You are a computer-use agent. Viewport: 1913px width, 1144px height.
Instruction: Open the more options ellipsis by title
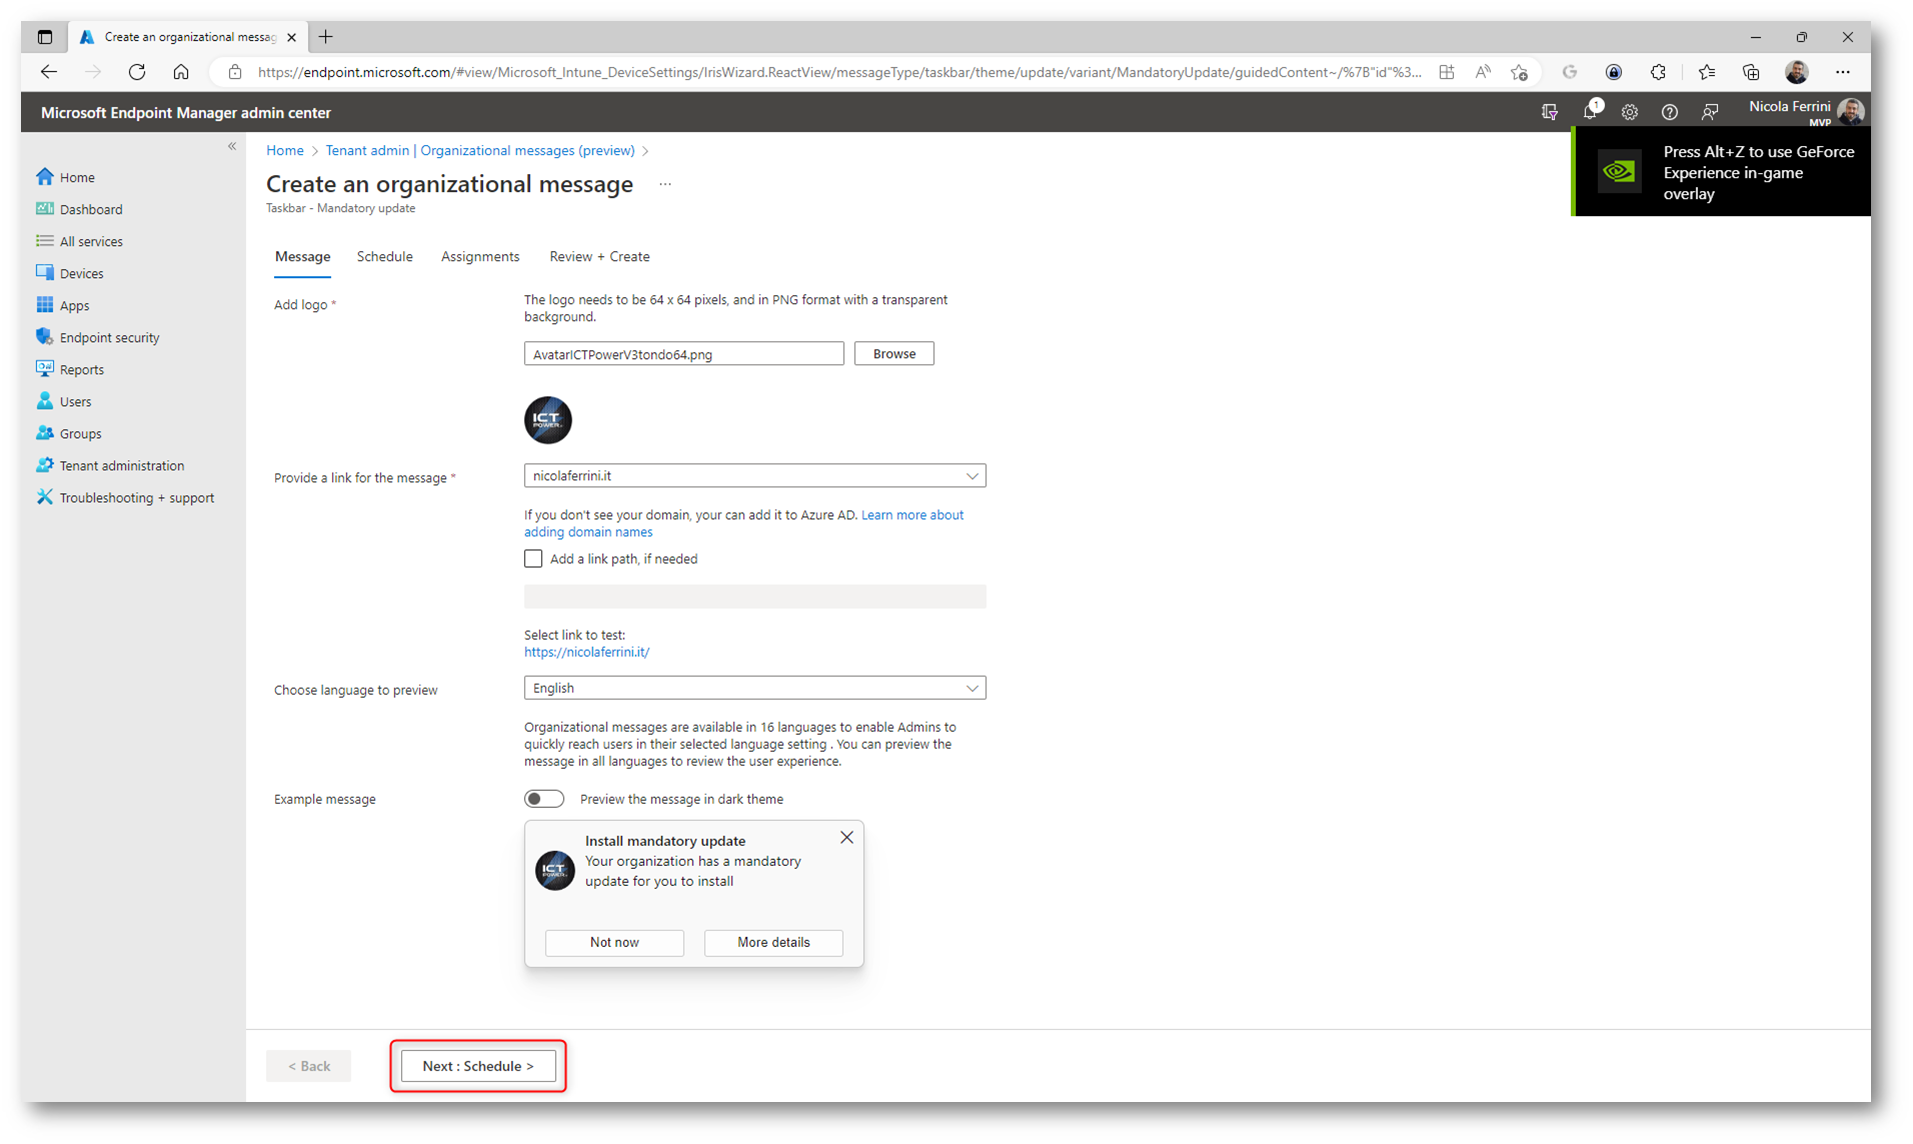[x=665, y=184]
